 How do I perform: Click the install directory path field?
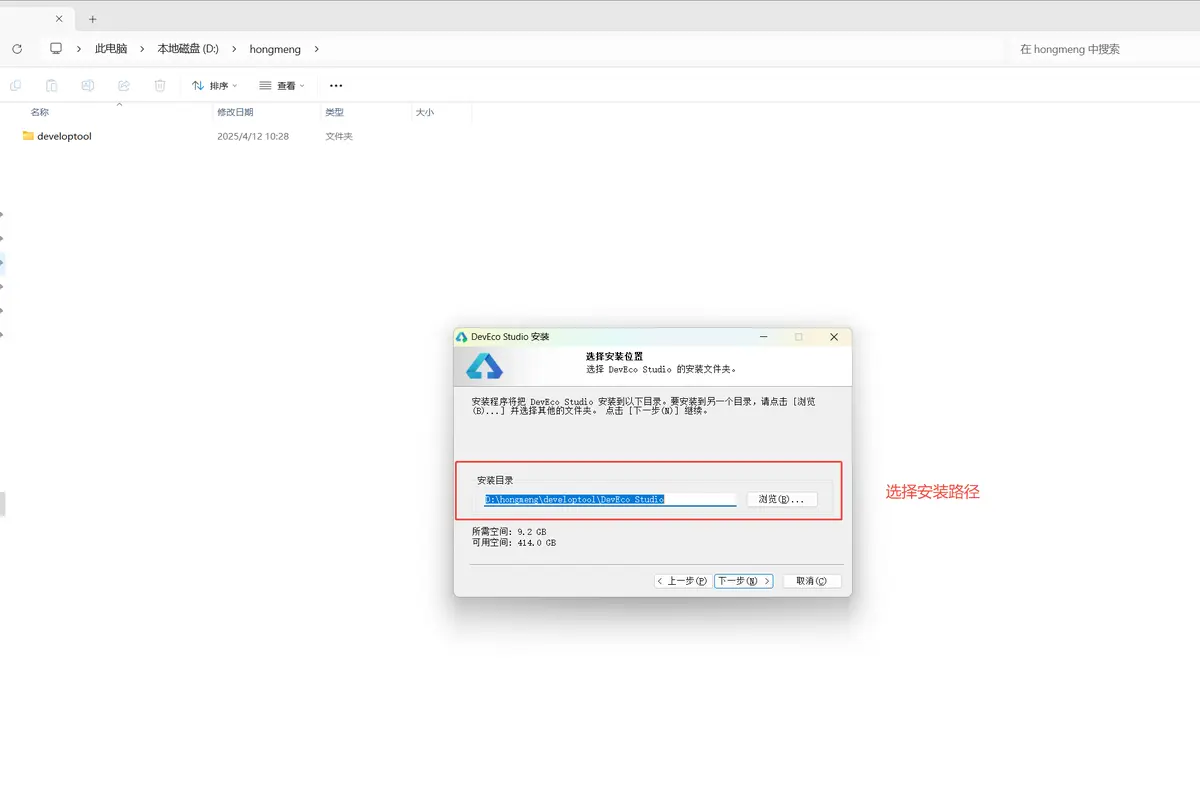610,499
